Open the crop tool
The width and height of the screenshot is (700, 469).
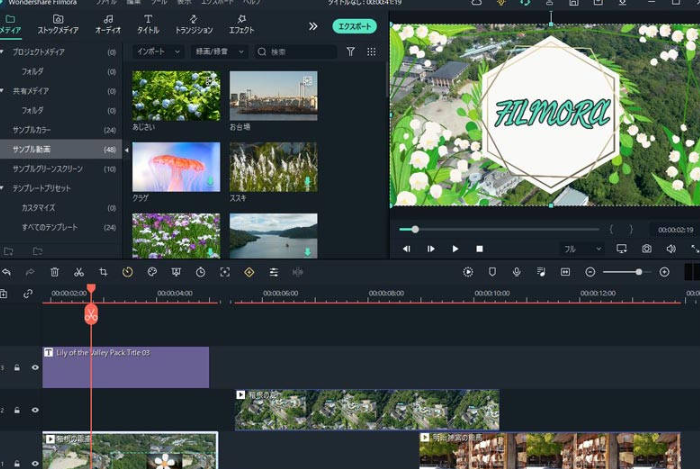[103, 272]
